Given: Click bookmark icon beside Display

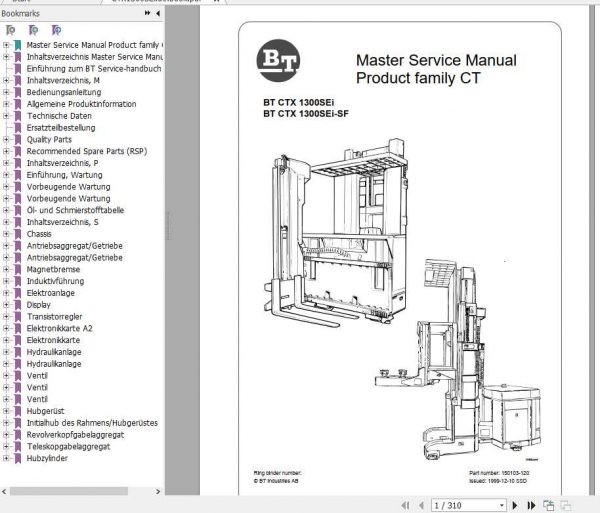Looking at the screenshot, I should pyautogui.click(x=18, y=305).
